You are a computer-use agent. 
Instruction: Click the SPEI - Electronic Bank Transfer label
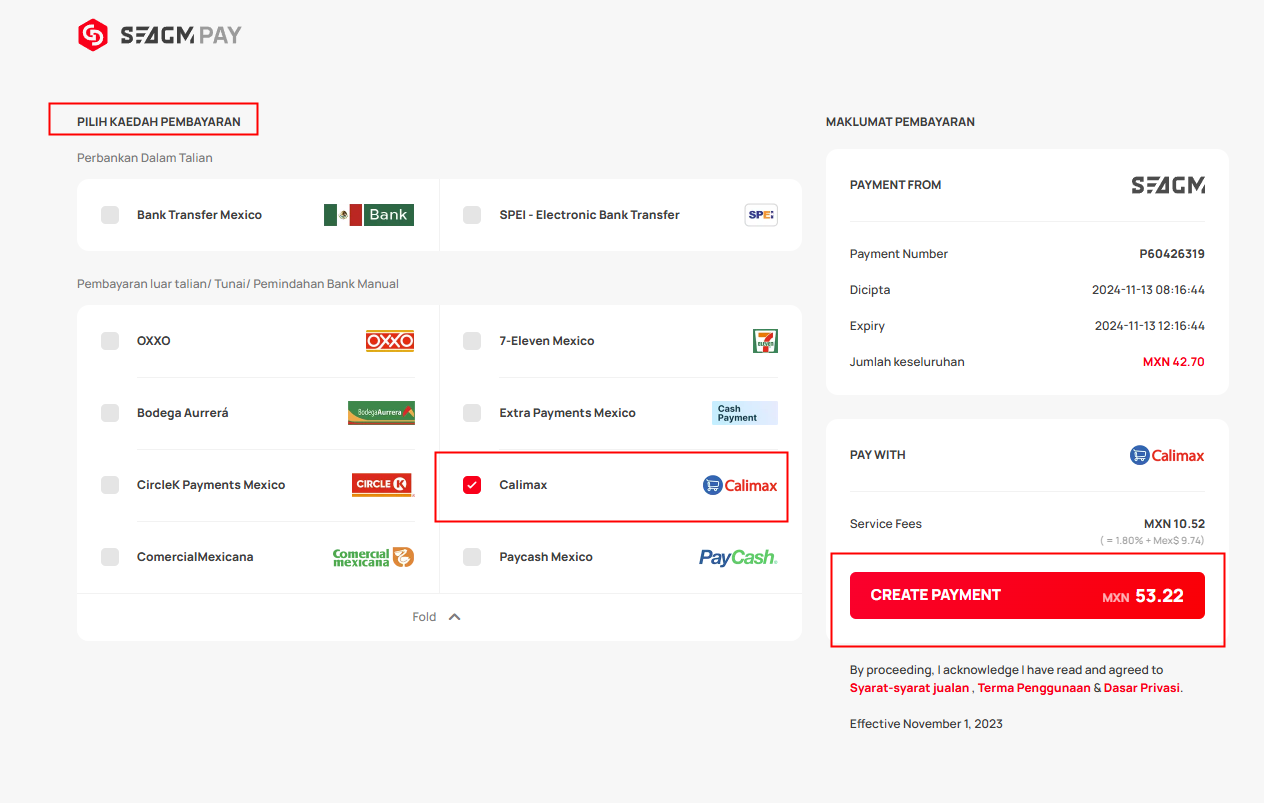pos(589,215)
